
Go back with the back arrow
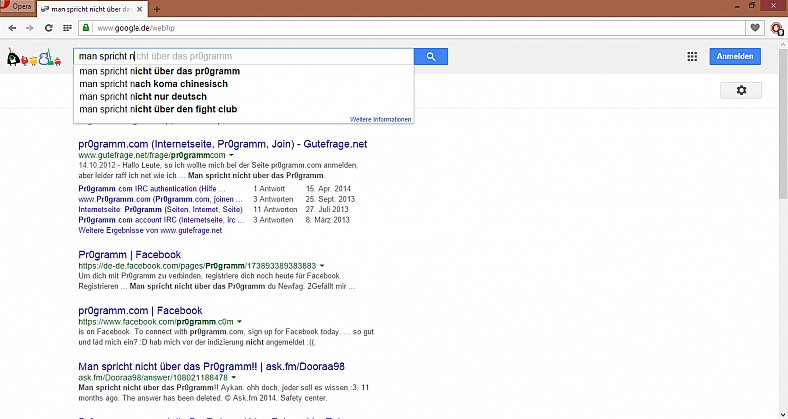click(x=13, y=28)
